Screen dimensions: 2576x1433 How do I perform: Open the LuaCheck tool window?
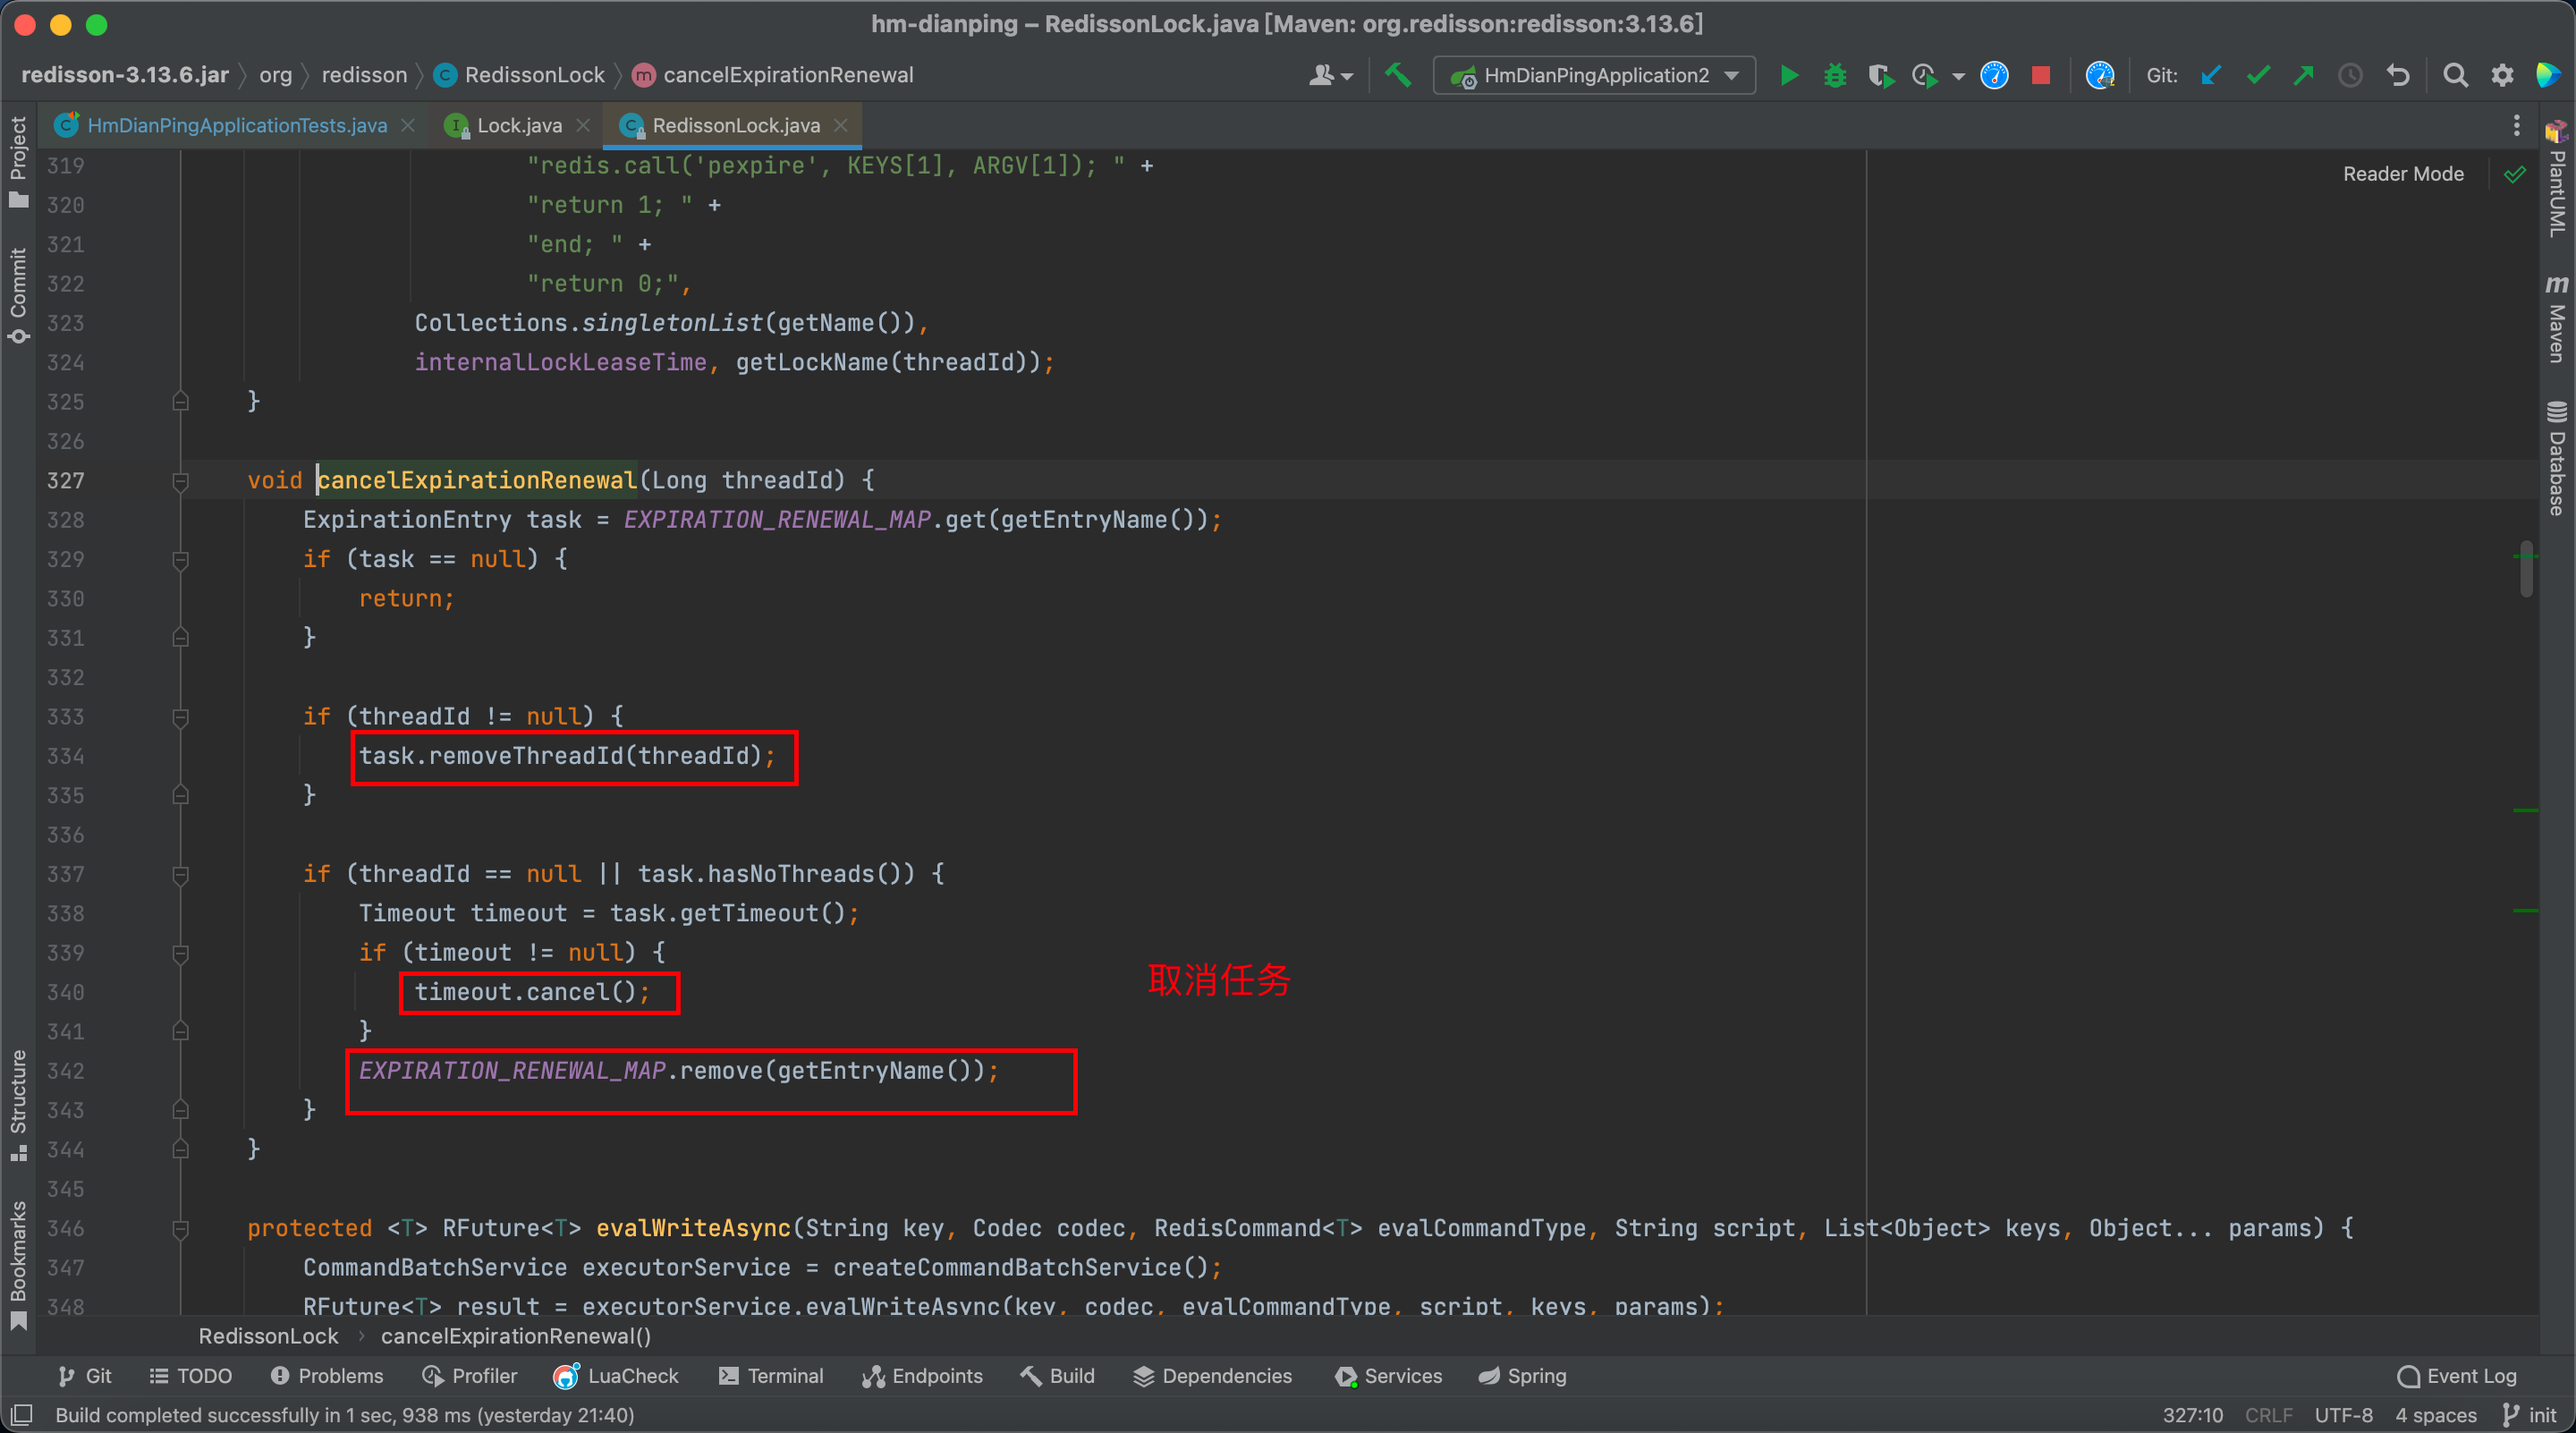coord(616,1376)
